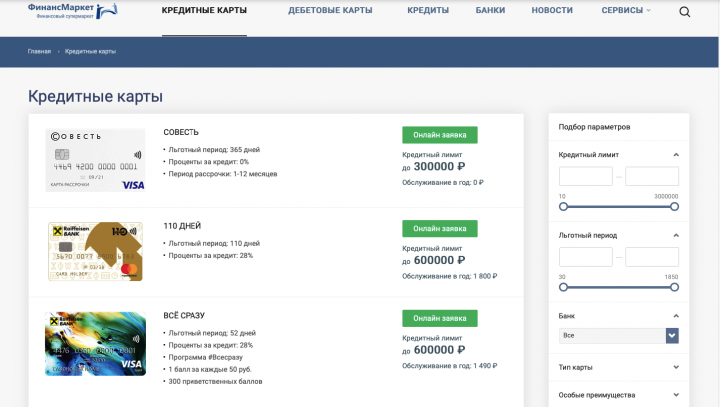Focus the minimum credit limit field
Screen dimensions: 720x407
[585, 176]
